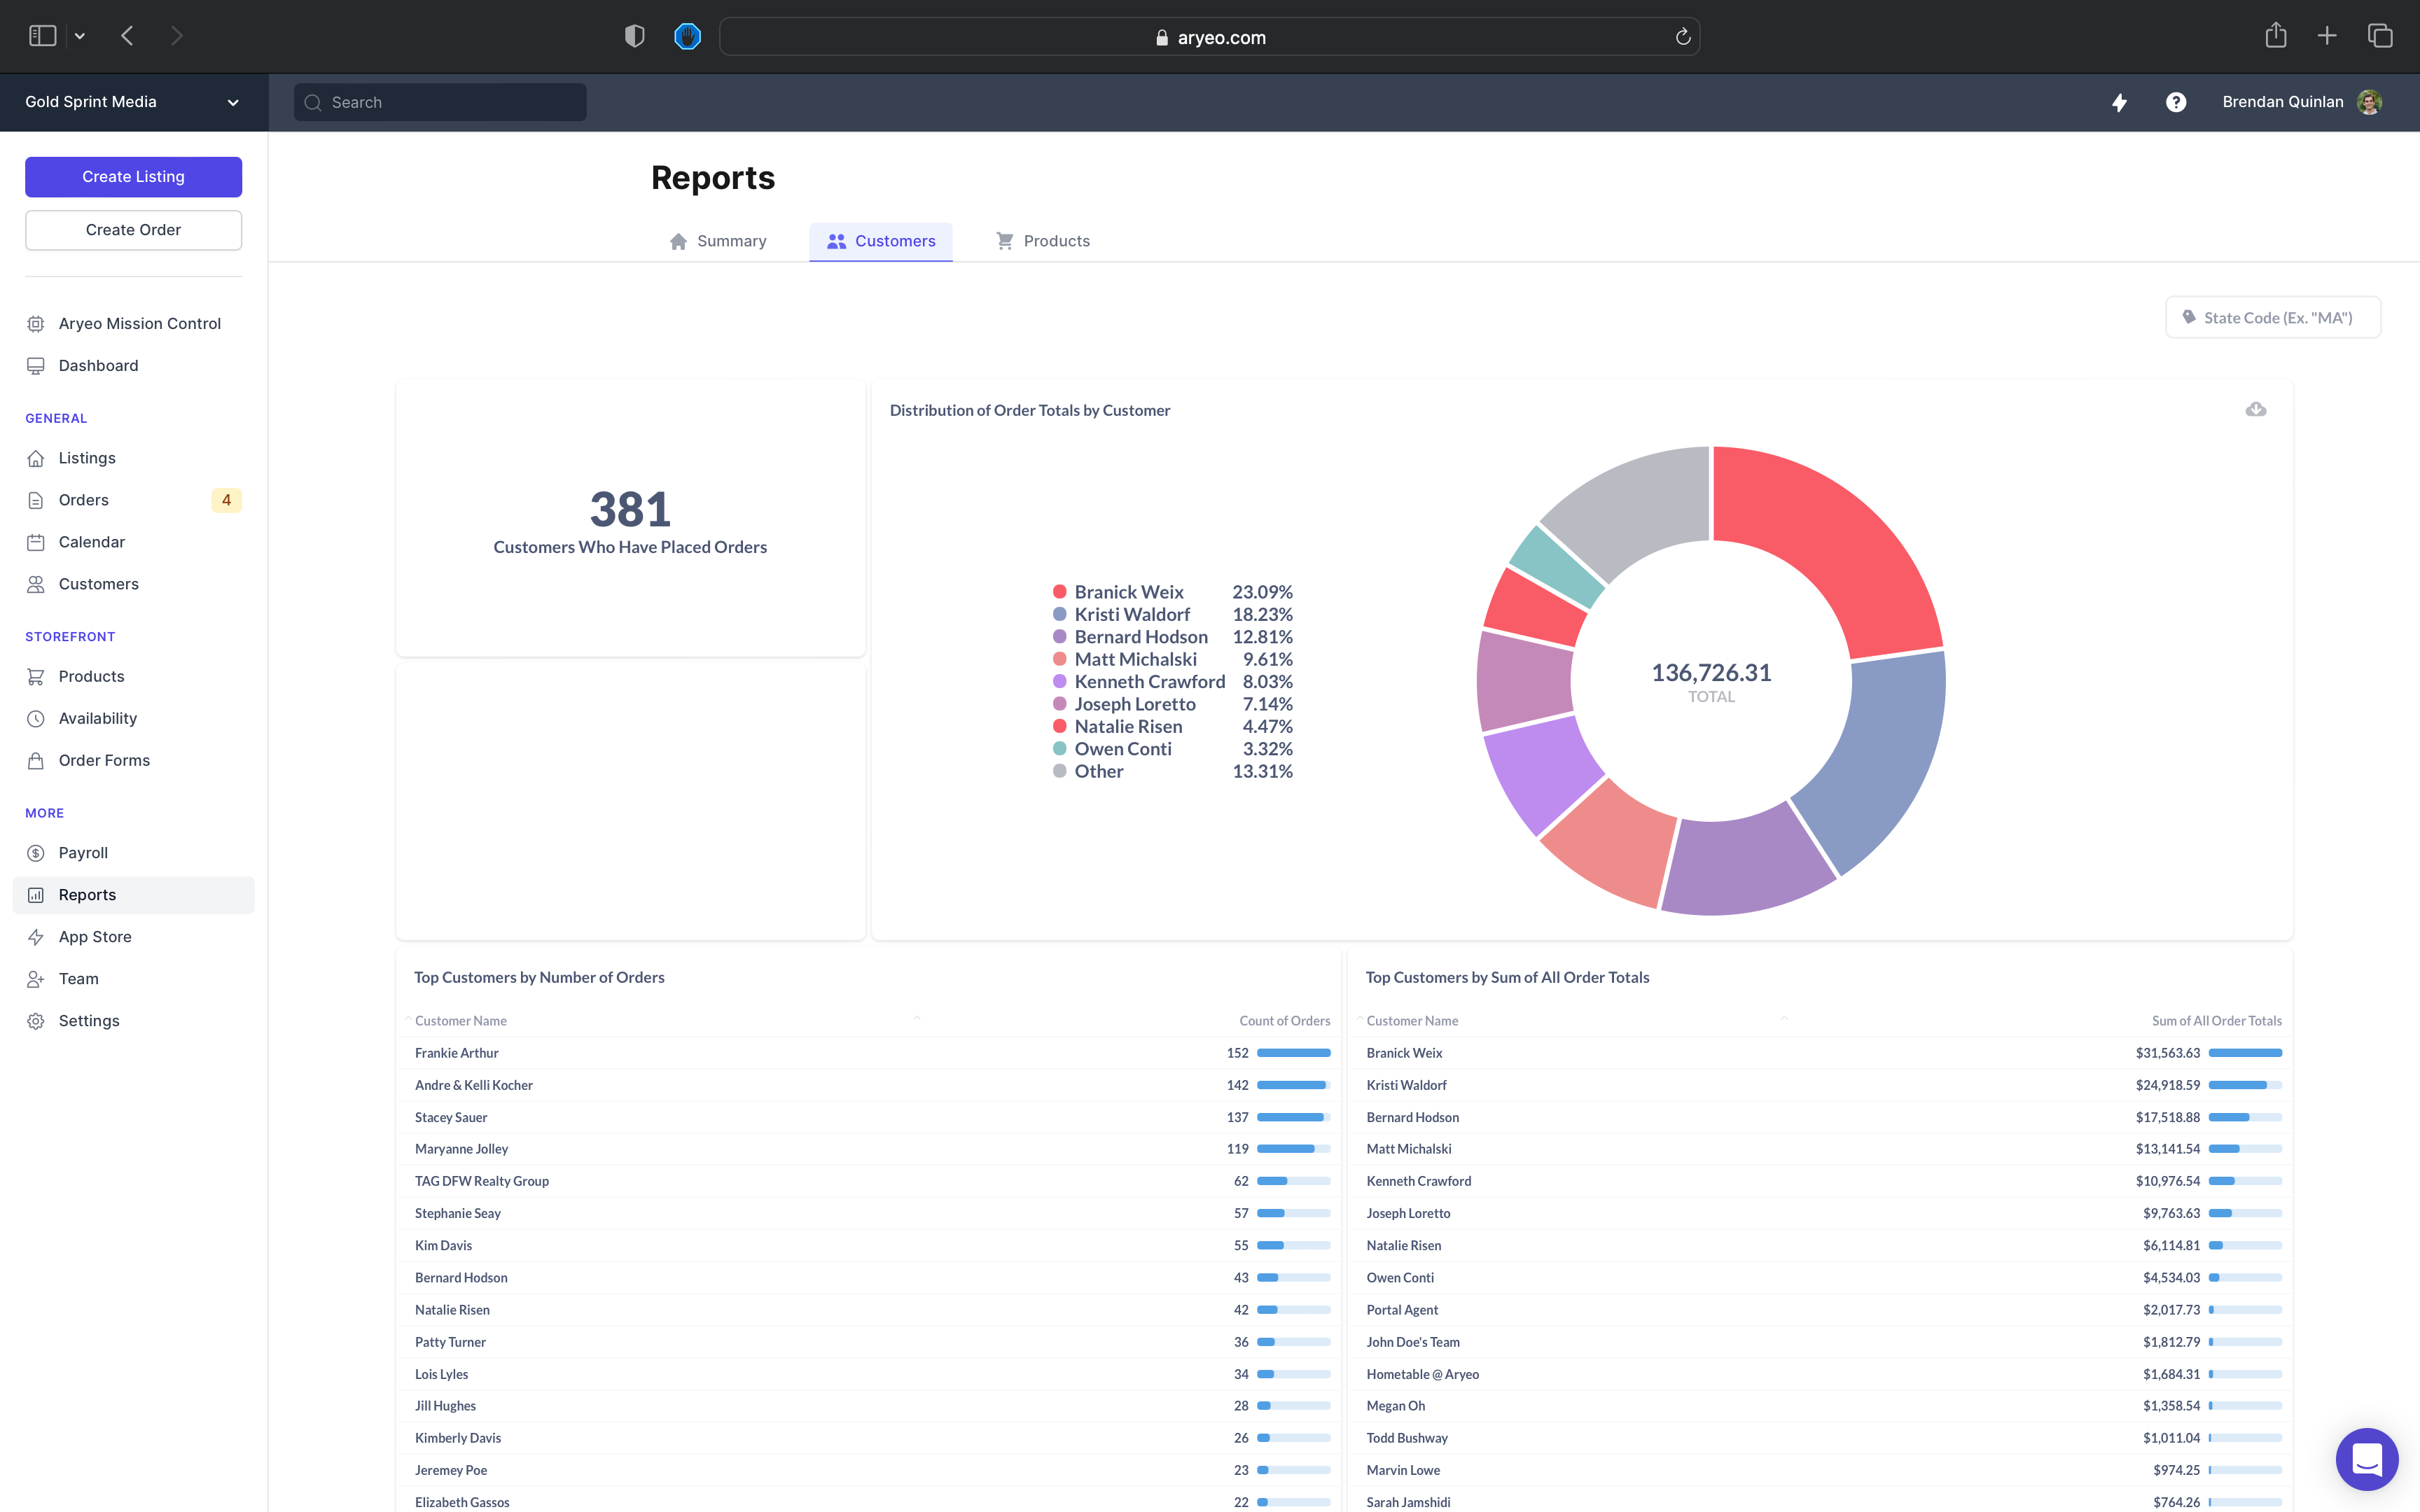Export the order totals chart via the cloud icon

(2257, 409)
